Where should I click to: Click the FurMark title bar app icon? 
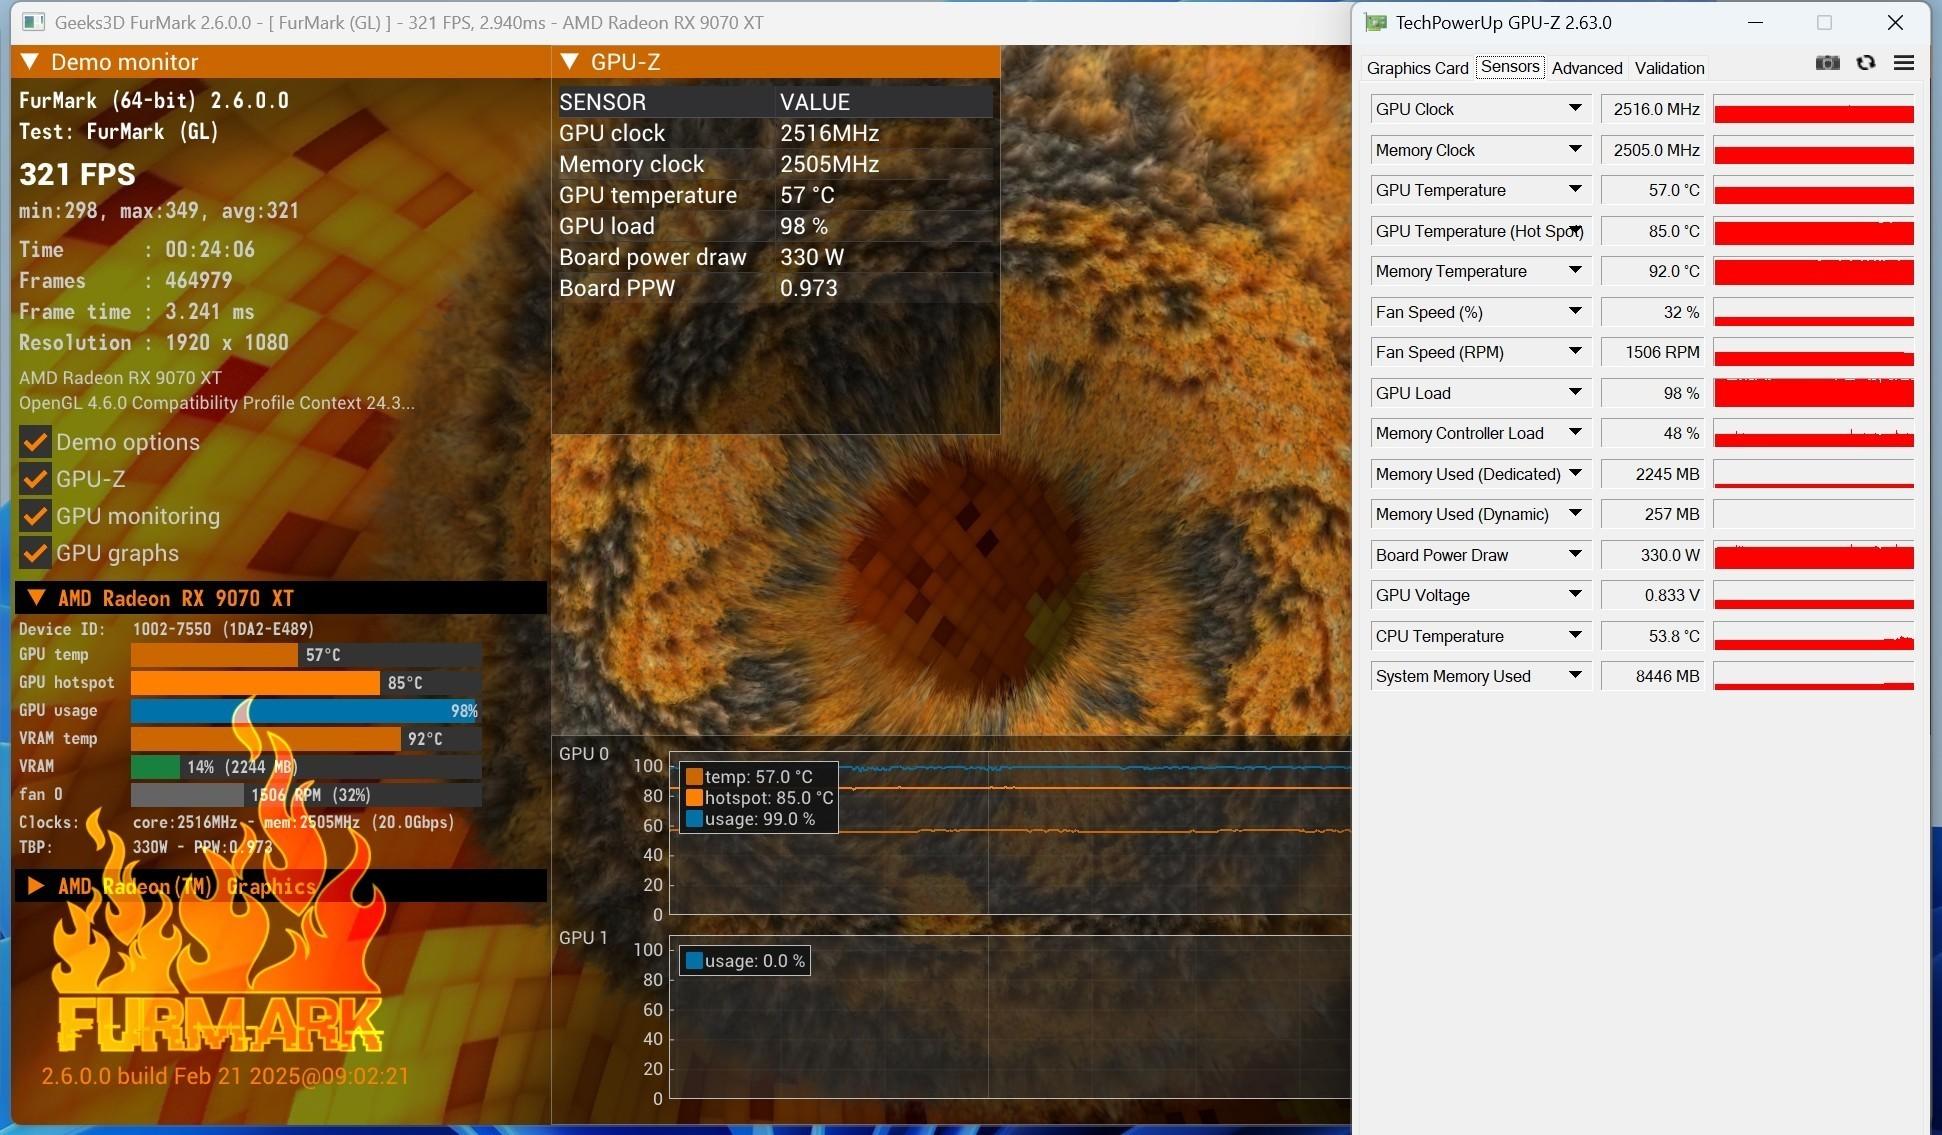tap(33, 22)
